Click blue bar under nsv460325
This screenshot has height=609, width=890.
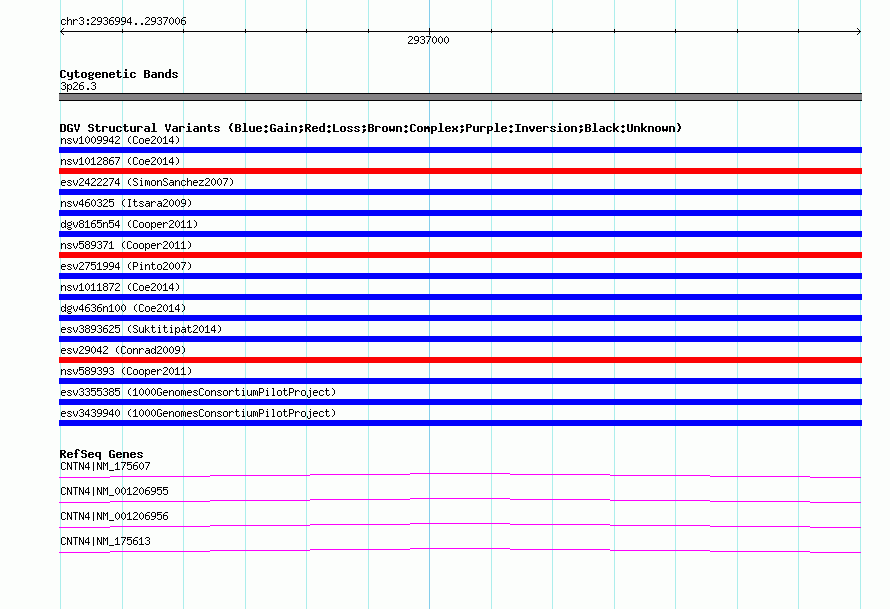[x=460, y=213]
